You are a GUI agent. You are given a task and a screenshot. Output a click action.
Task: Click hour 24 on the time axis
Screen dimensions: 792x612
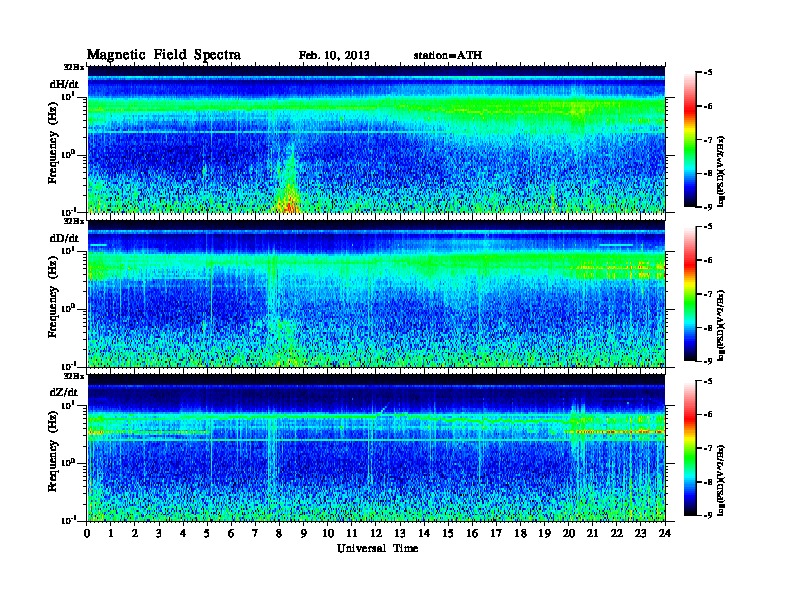point(665,533)
